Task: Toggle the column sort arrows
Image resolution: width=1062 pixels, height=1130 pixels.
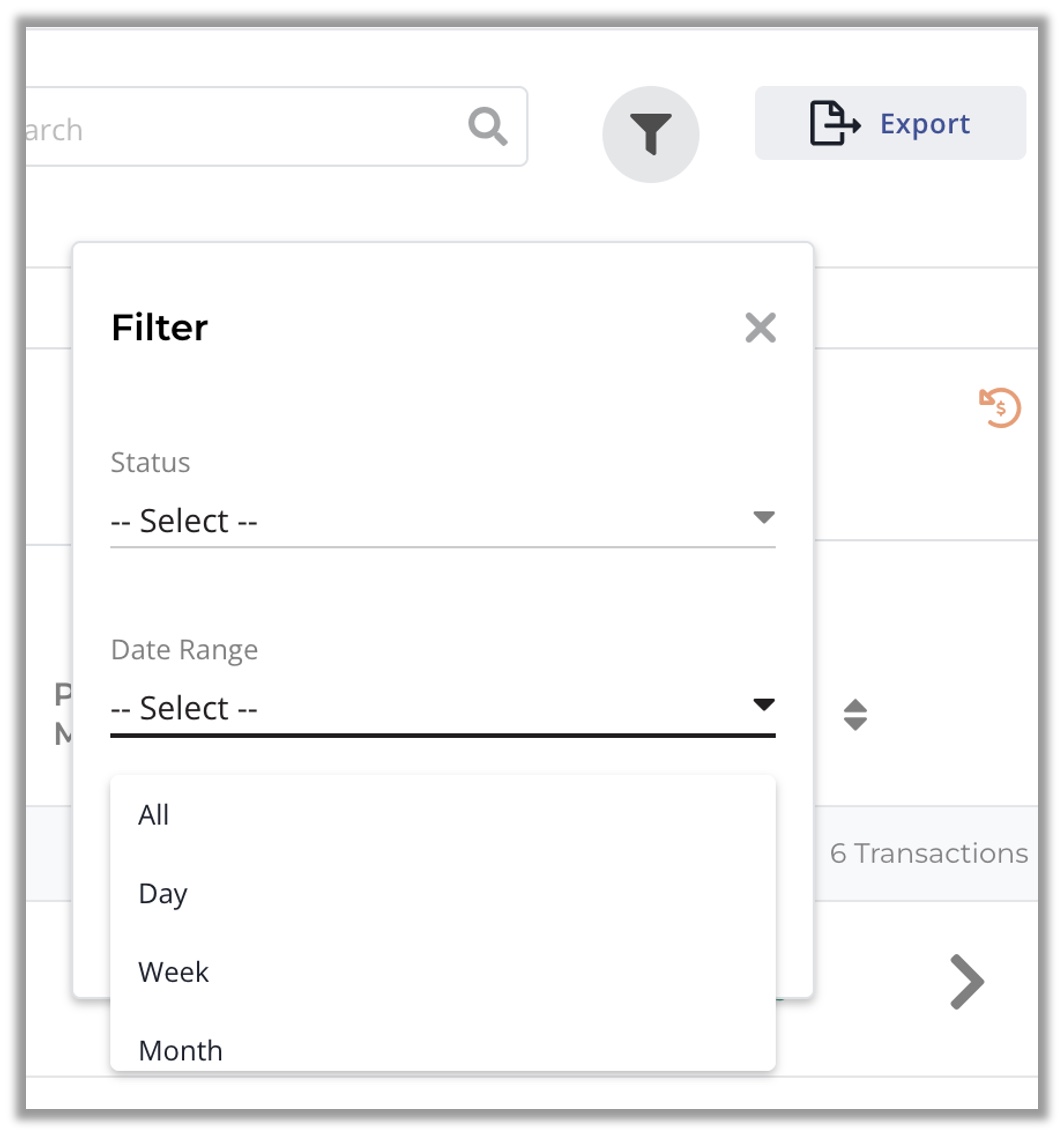Action: (x=855, y=715)
